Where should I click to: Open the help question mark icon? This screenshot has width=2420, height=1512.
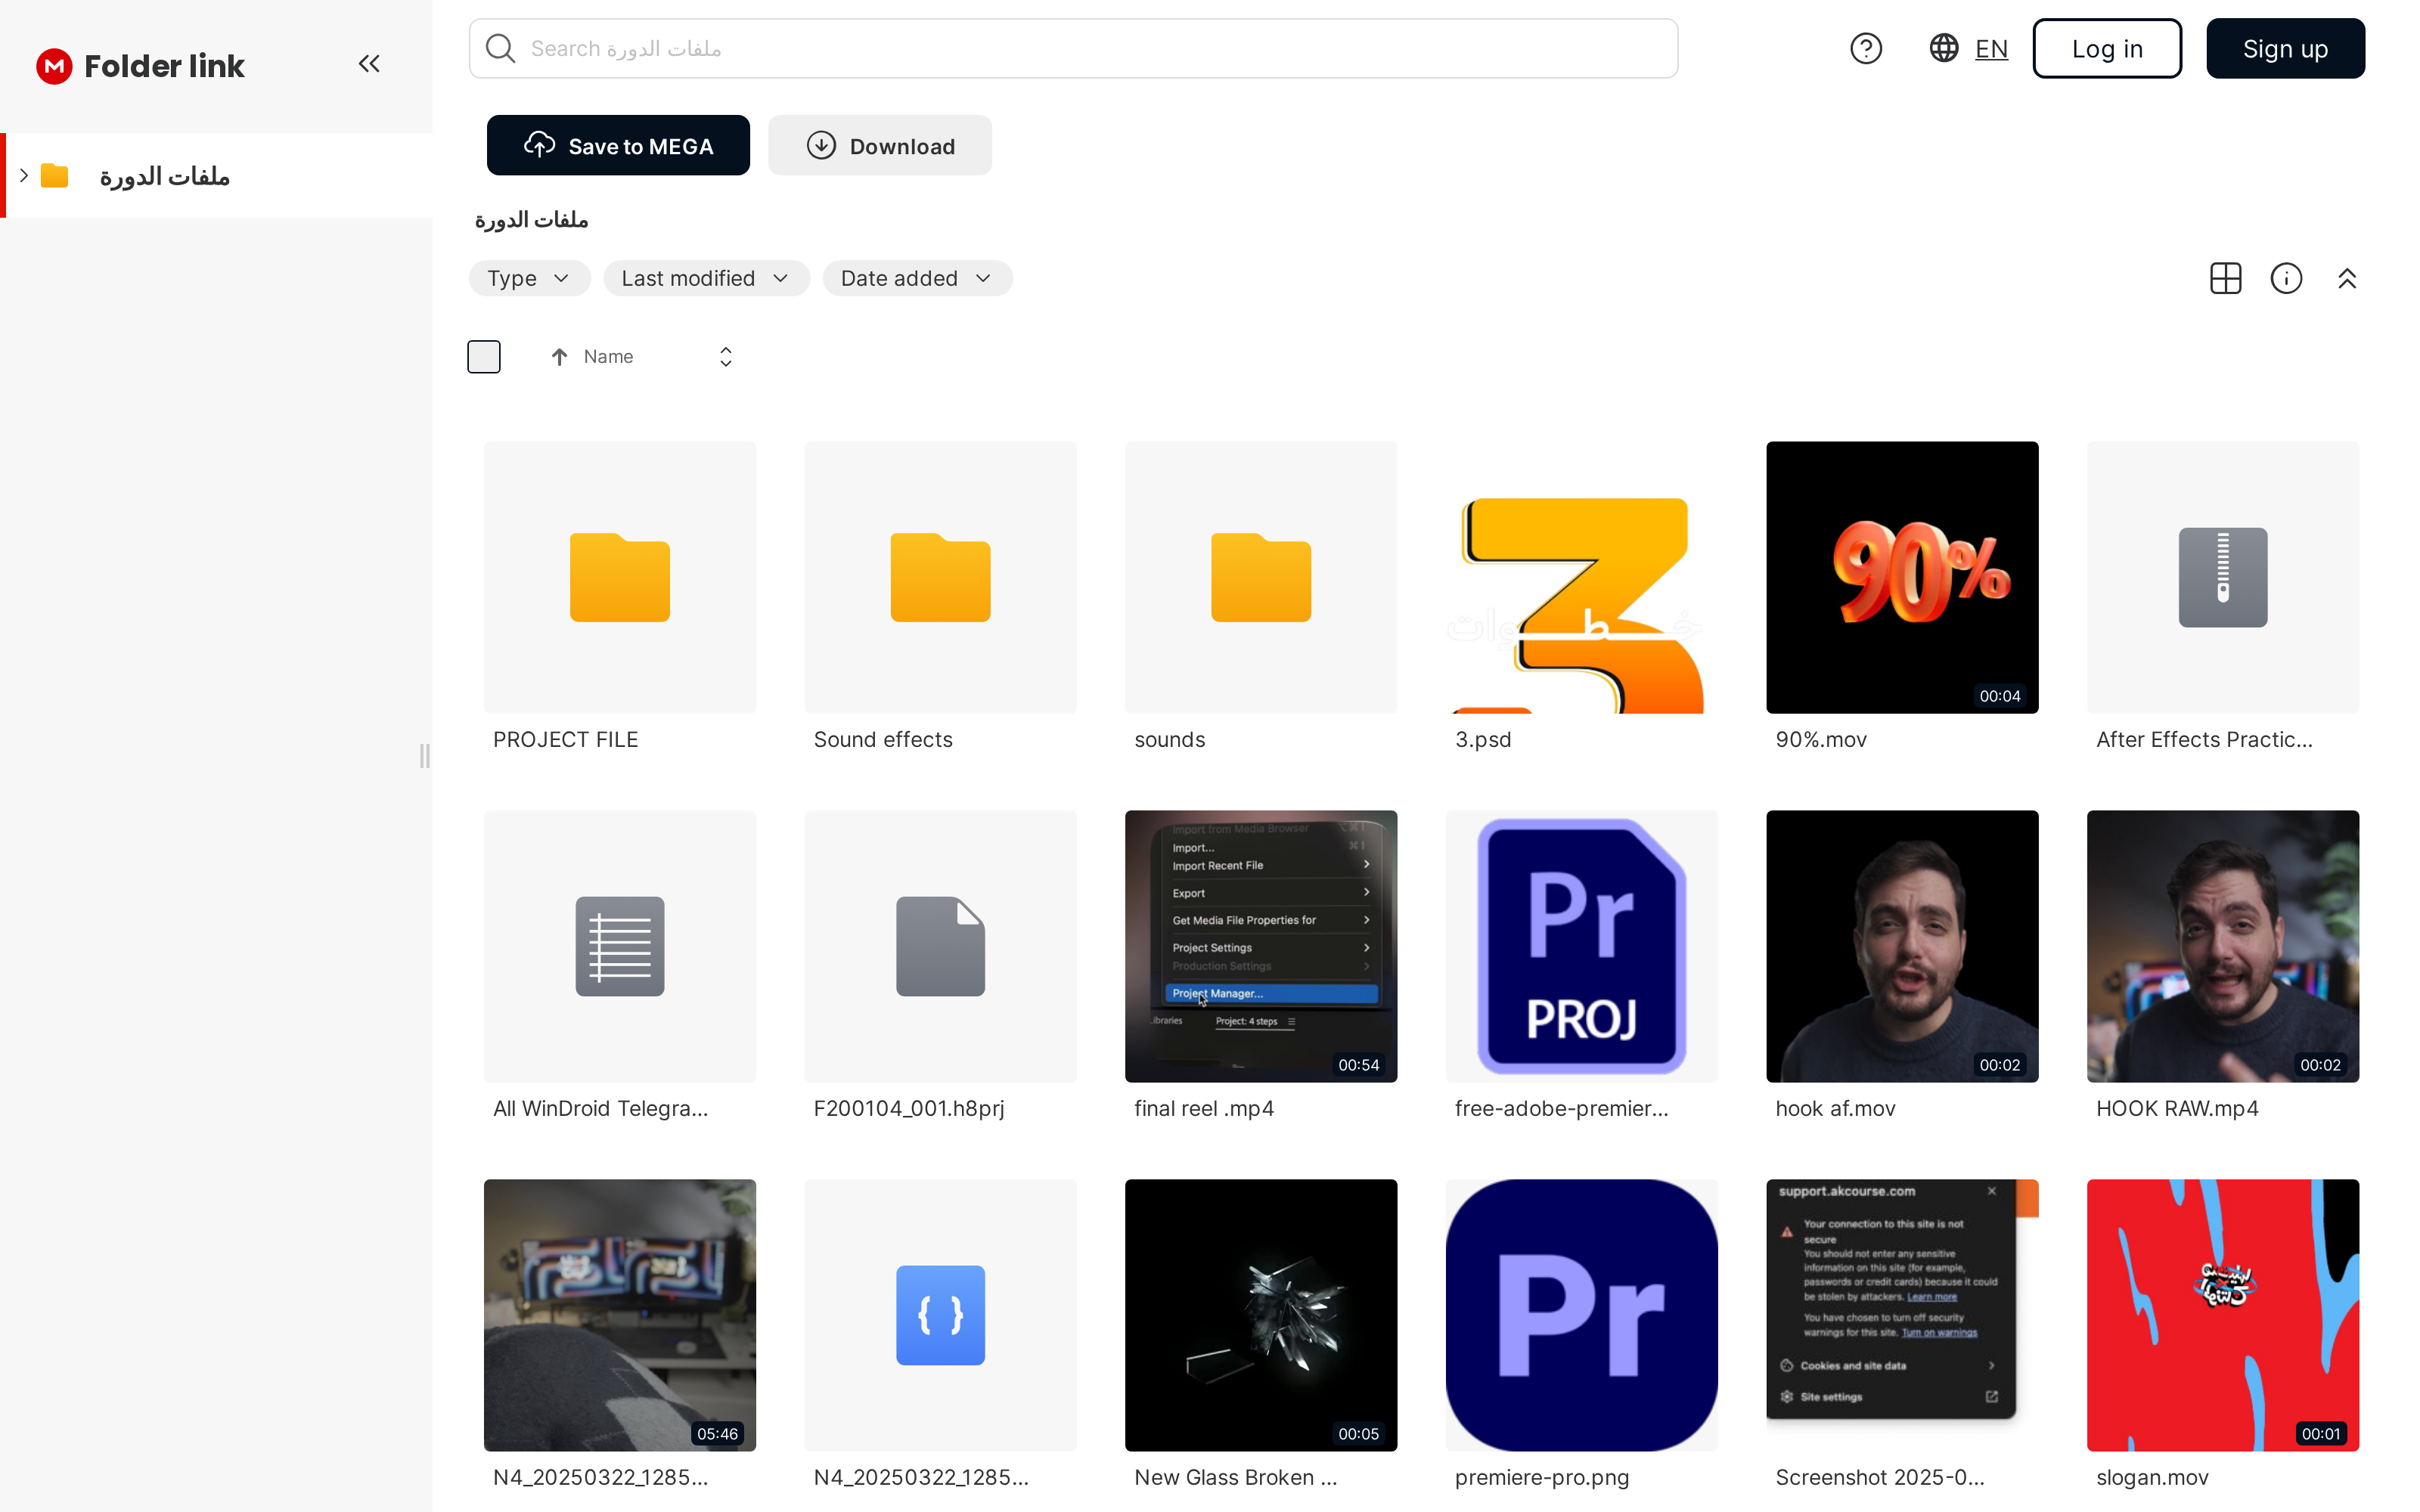point(1865,48)
